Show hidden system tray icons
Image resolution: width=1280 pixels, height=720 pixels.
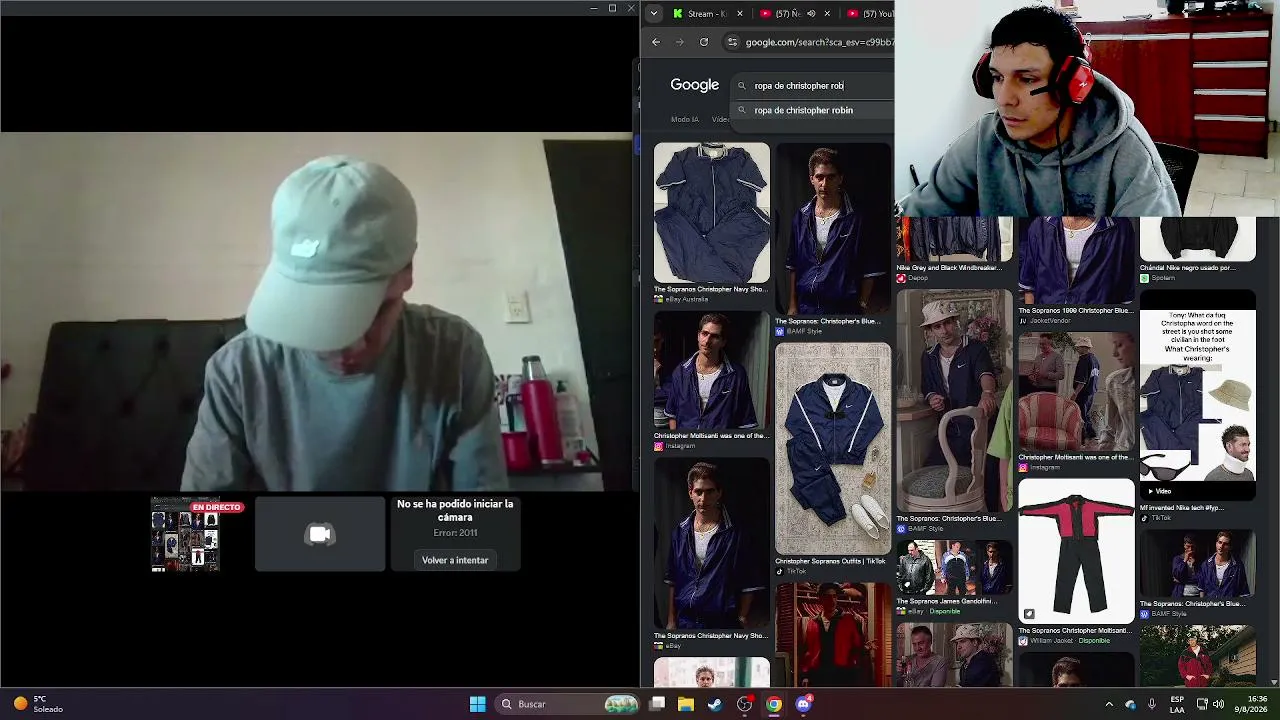click(x=1108, y=704)
